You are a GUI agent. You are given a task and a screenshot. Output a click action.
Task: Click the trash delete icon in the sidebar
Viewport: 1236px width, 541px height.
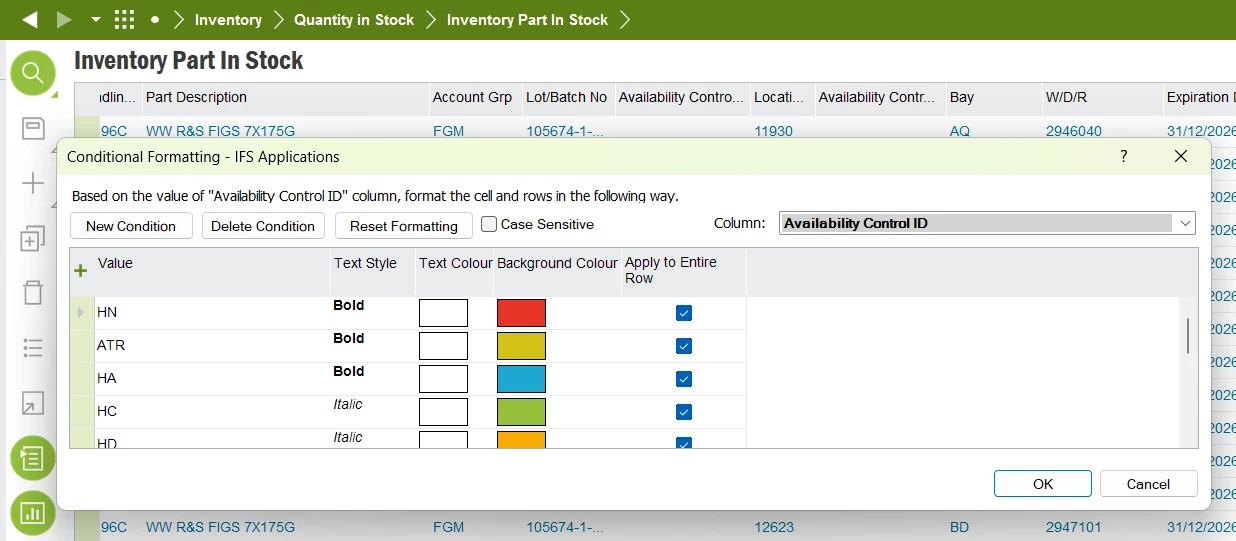[33, 293]
